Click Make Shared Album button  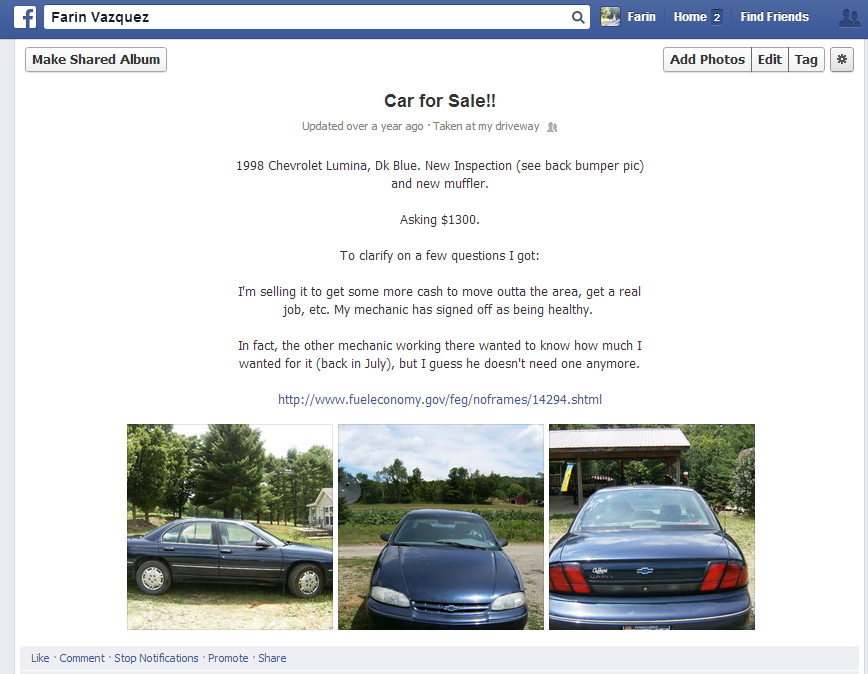[x=96, y=59]
